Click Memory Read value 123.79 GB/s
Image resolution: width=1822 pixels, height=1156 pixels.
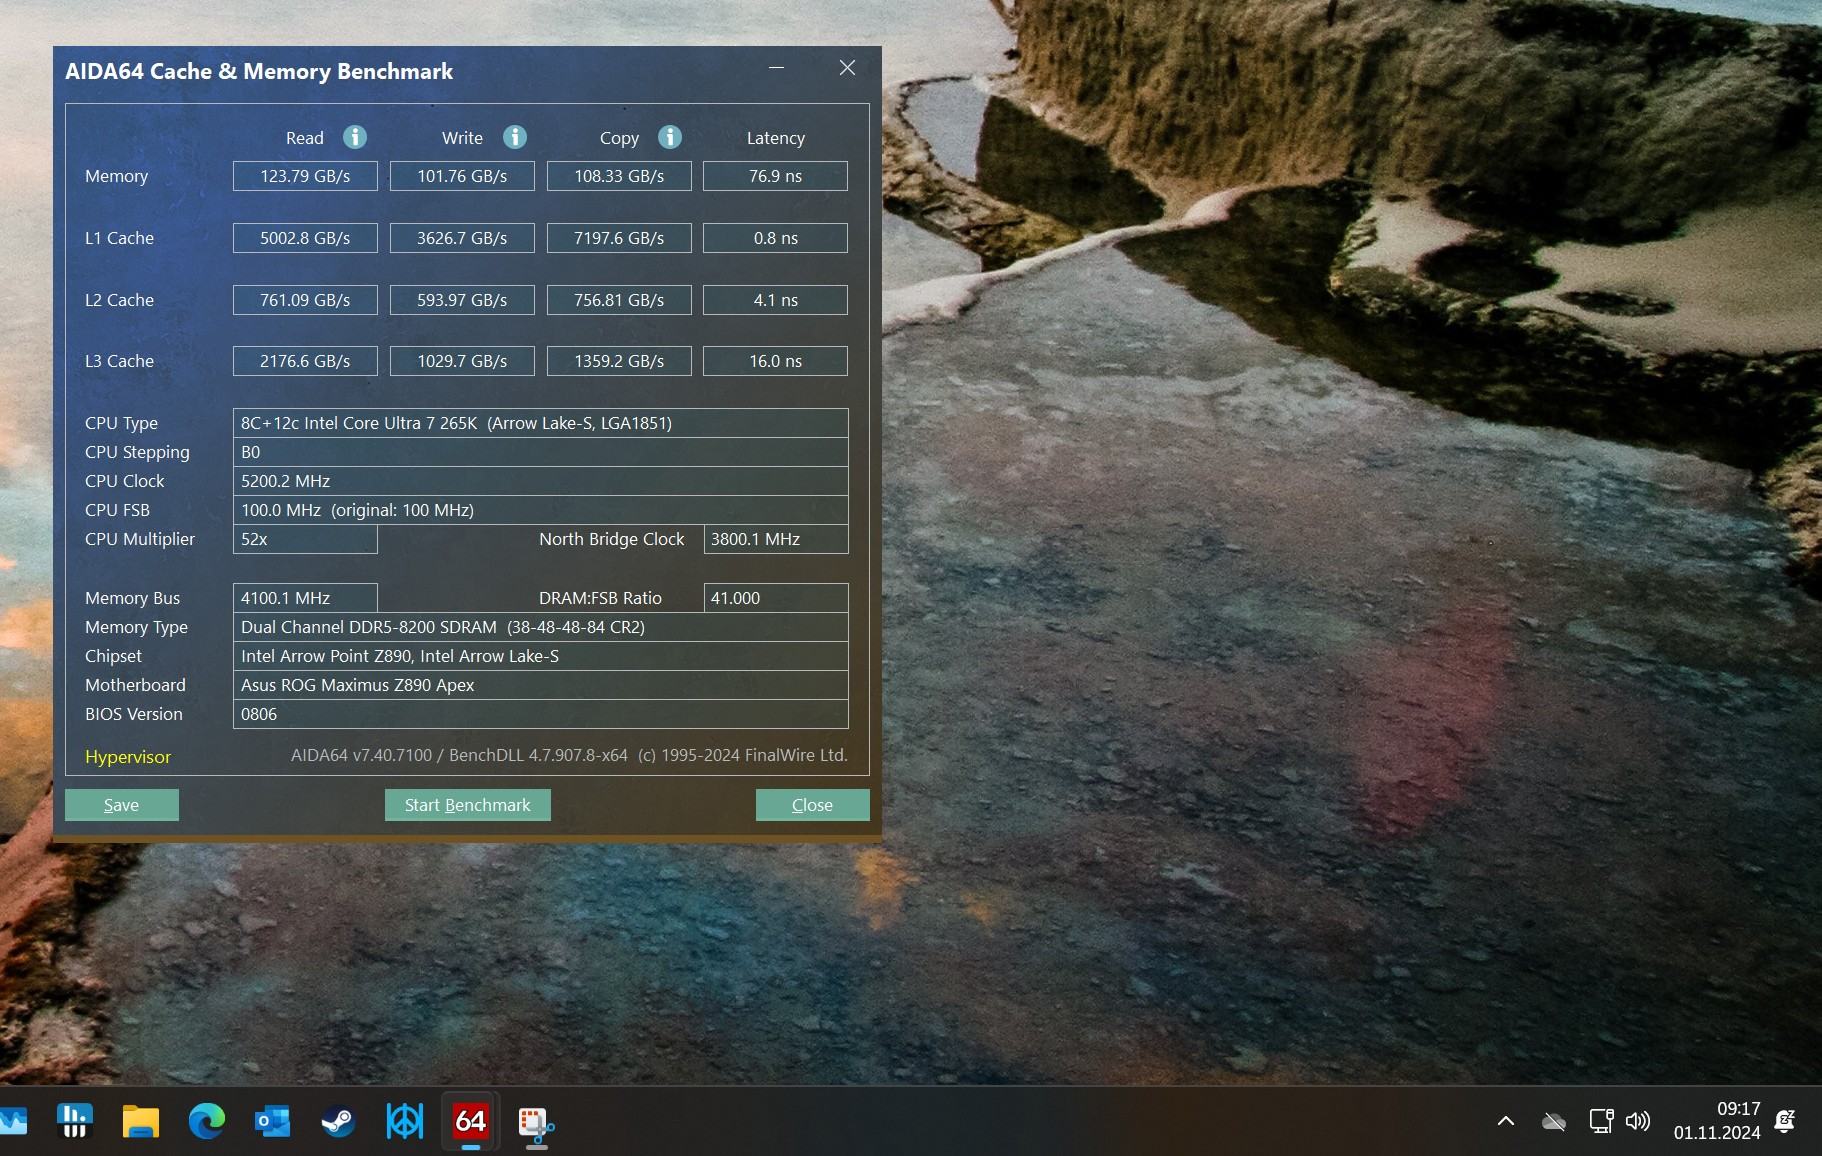[x=305, y=176]
